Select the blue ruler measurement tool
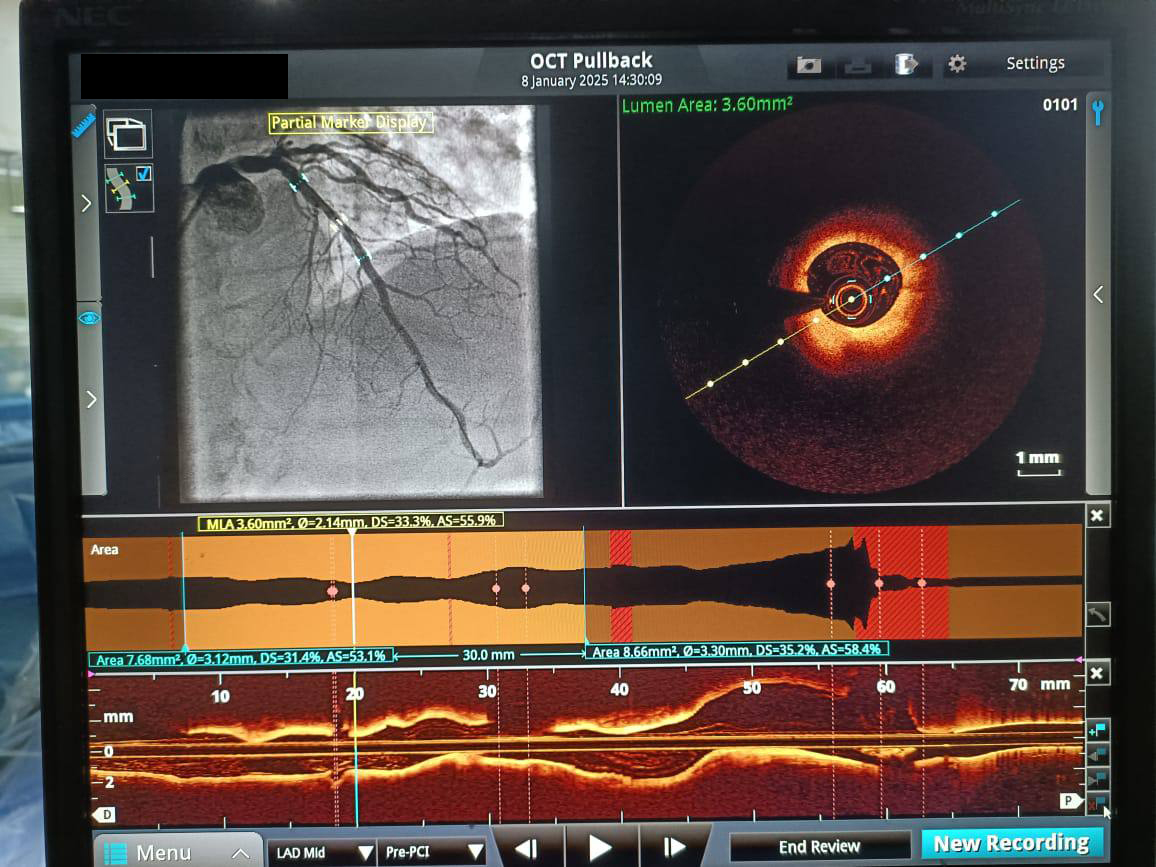 click(x=84, y=125)
